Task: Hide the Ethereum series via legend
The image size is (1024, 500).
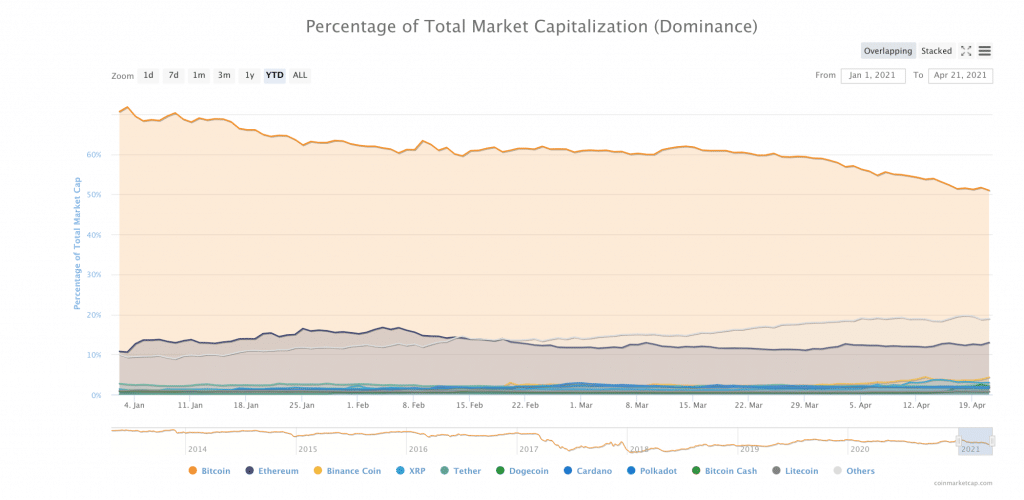Action: [272, 471]
